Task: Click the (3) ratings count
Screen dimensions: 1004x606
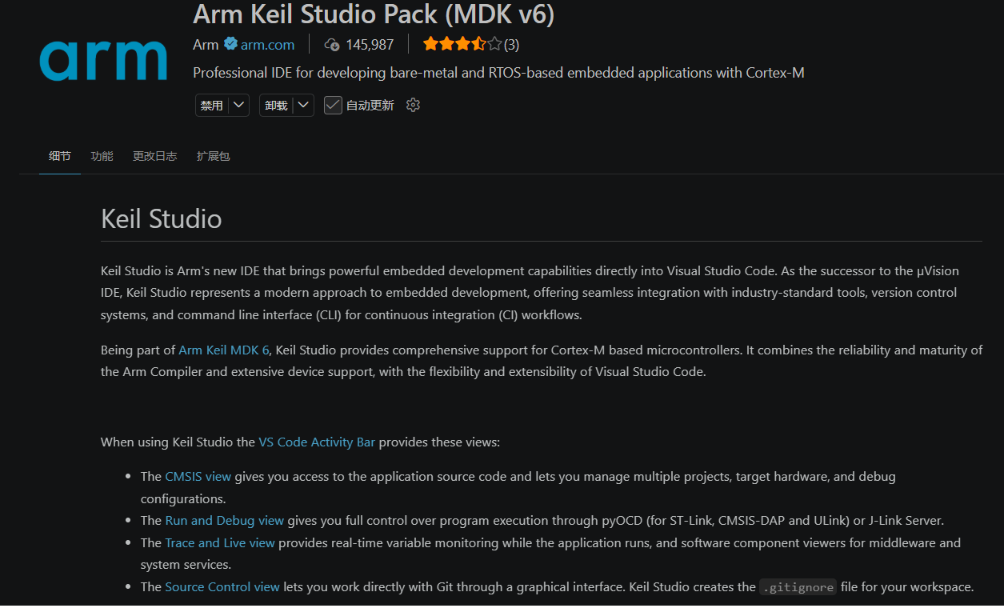Action: 512,45
